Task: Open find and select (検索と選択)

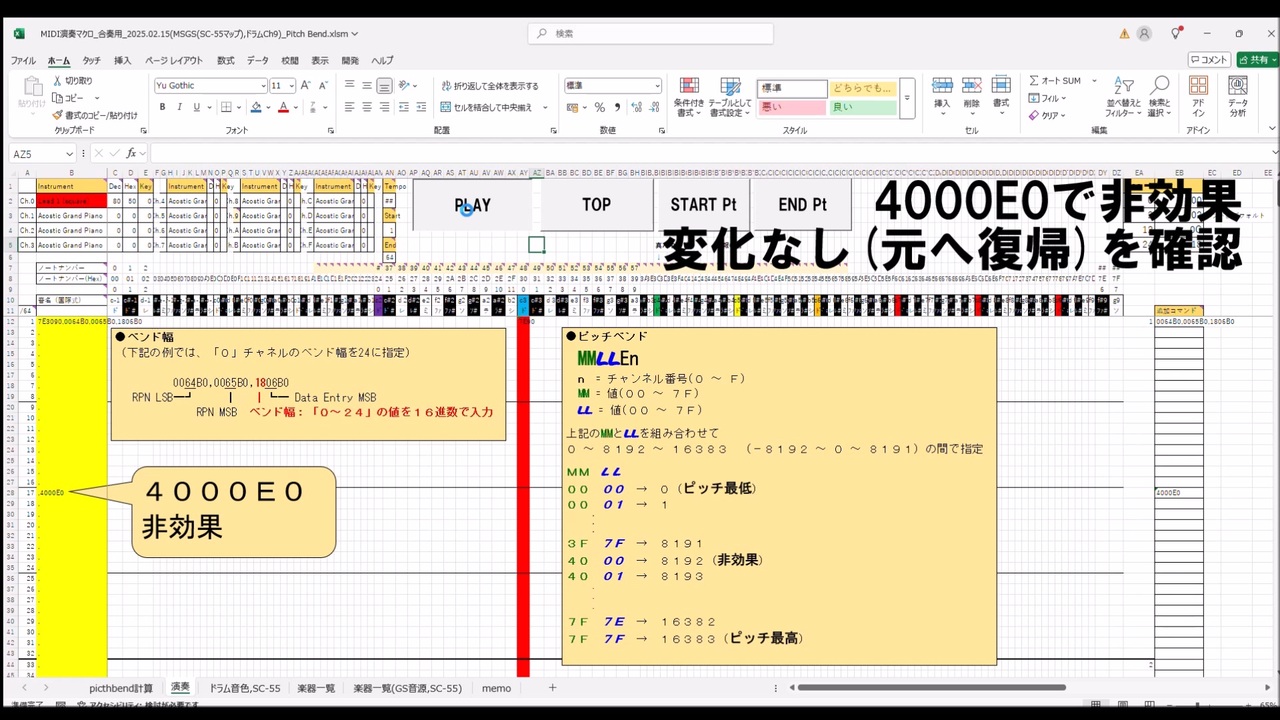Action: tap(1159, 98)
